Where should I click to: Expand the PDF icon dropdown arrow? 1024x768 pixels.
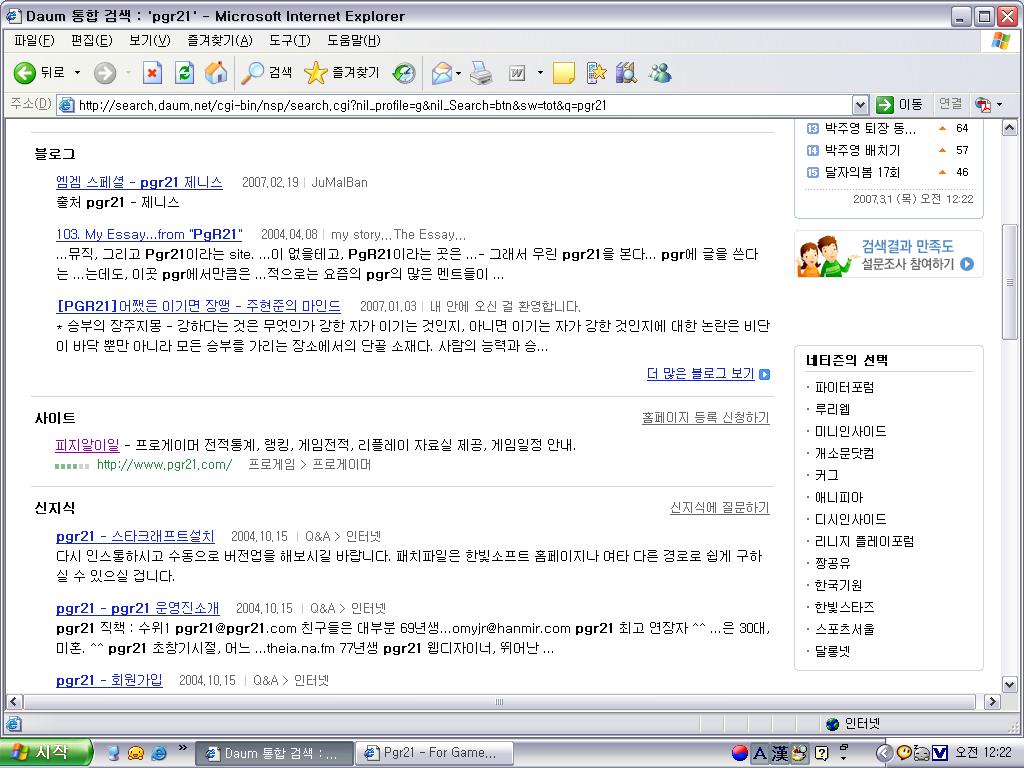point(999,104)
